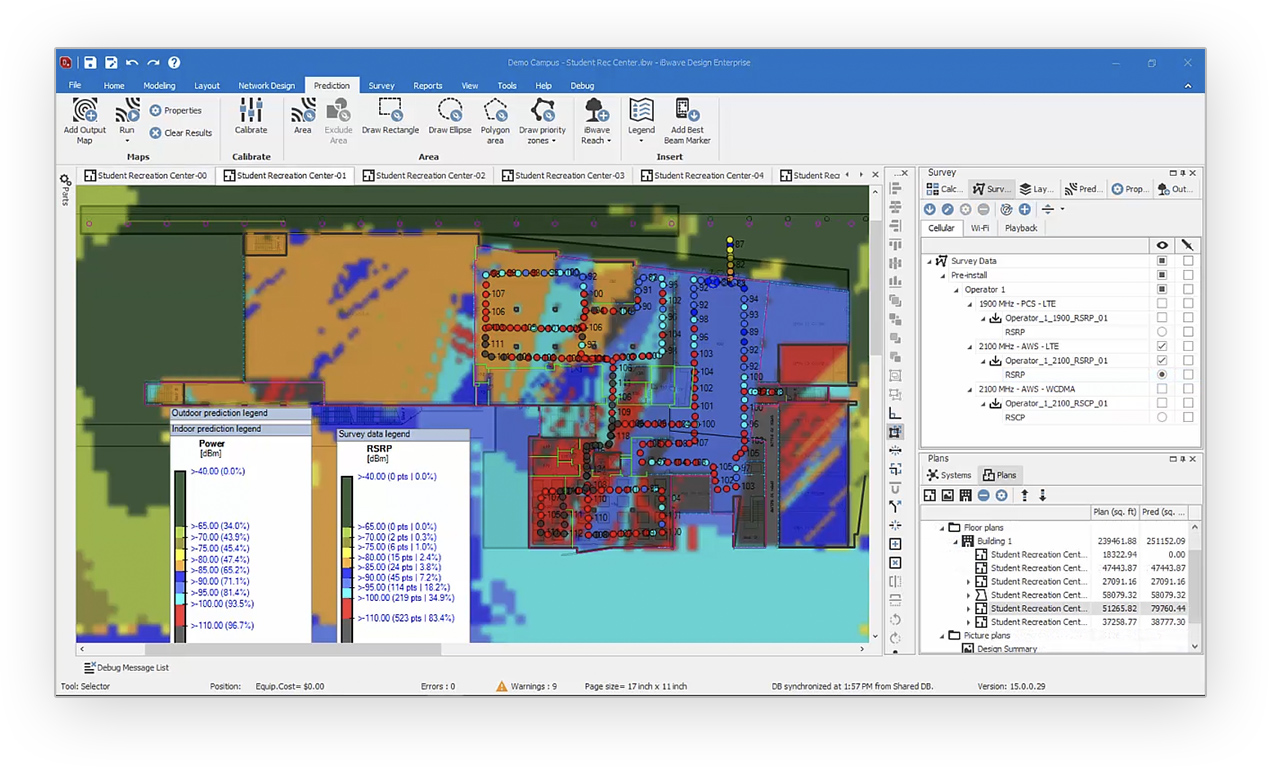Switch to the Modeling ribbon tab
This screenshot has height=767, width=1269.
159,86
